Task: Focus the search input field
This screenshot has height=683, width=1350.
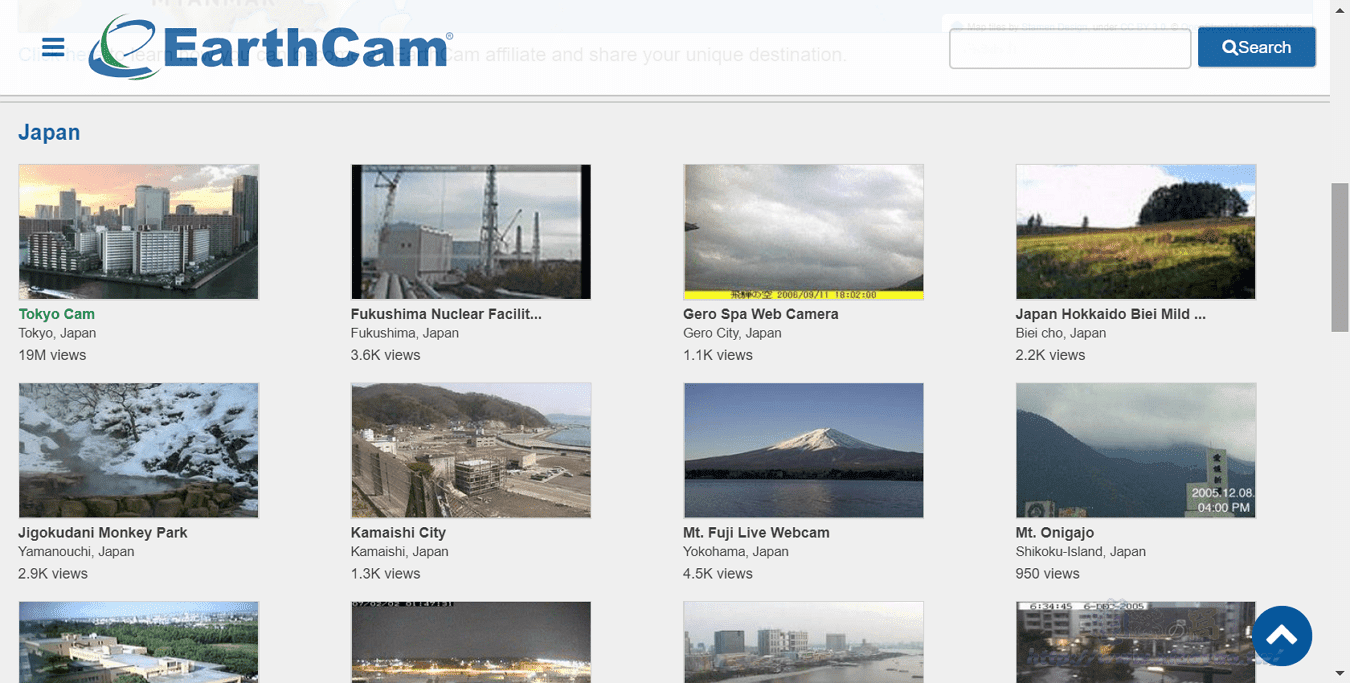Action: (1070, 48)
